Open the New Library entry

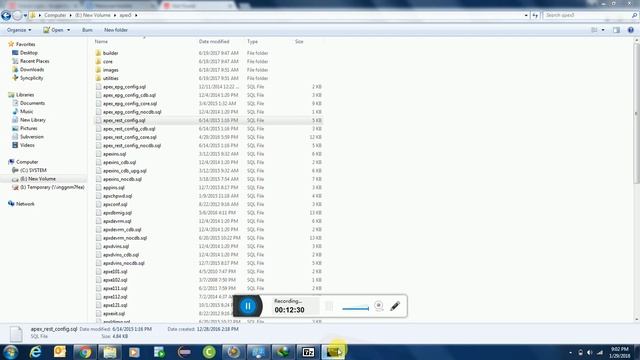(33, 120)
